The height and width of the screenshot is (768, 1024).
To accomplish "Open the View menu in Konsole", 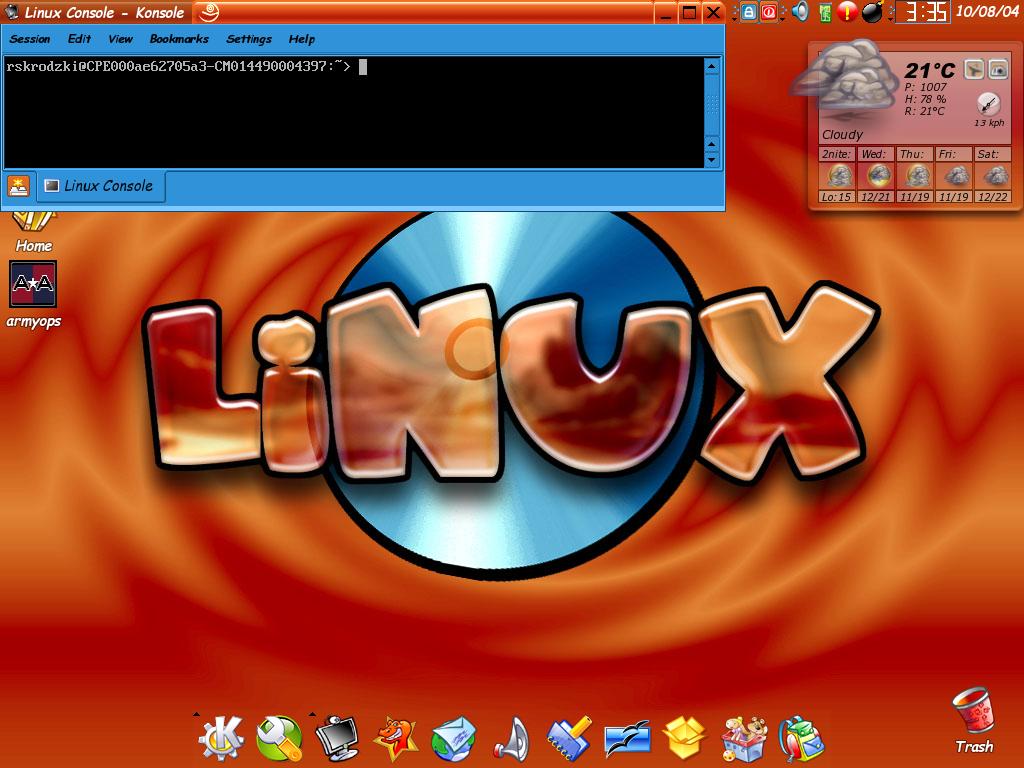I will [x=120, y=39].
